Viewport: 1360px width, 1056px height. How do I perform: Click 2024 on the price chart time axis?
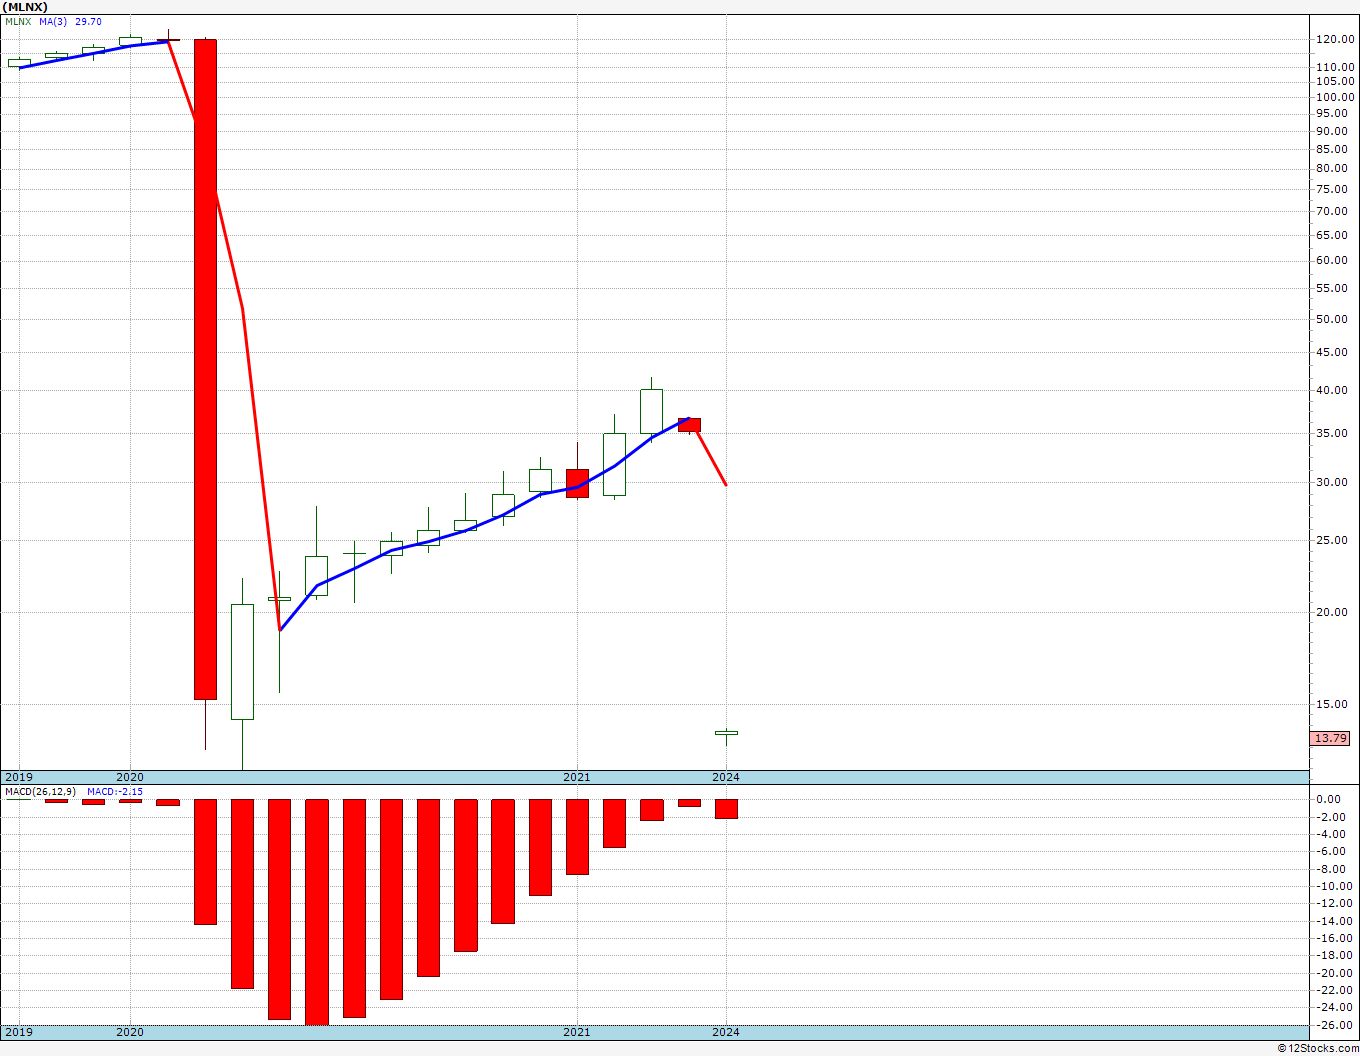tap(726, 777)
